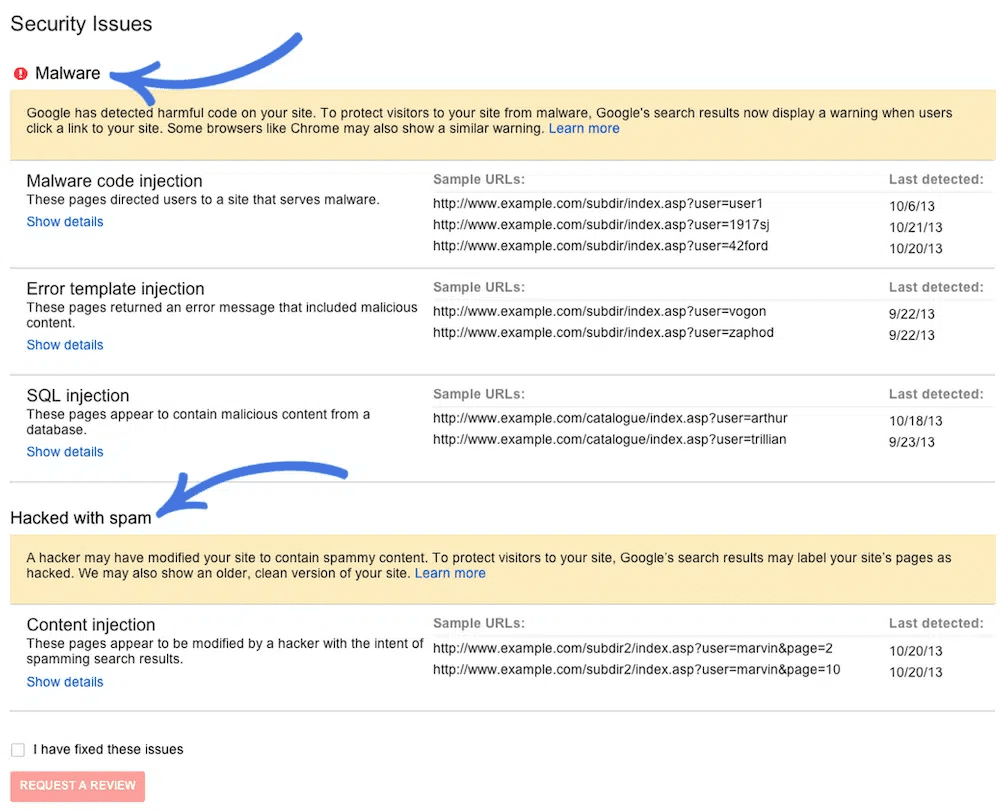Expand Content injection details

(65, 682)
